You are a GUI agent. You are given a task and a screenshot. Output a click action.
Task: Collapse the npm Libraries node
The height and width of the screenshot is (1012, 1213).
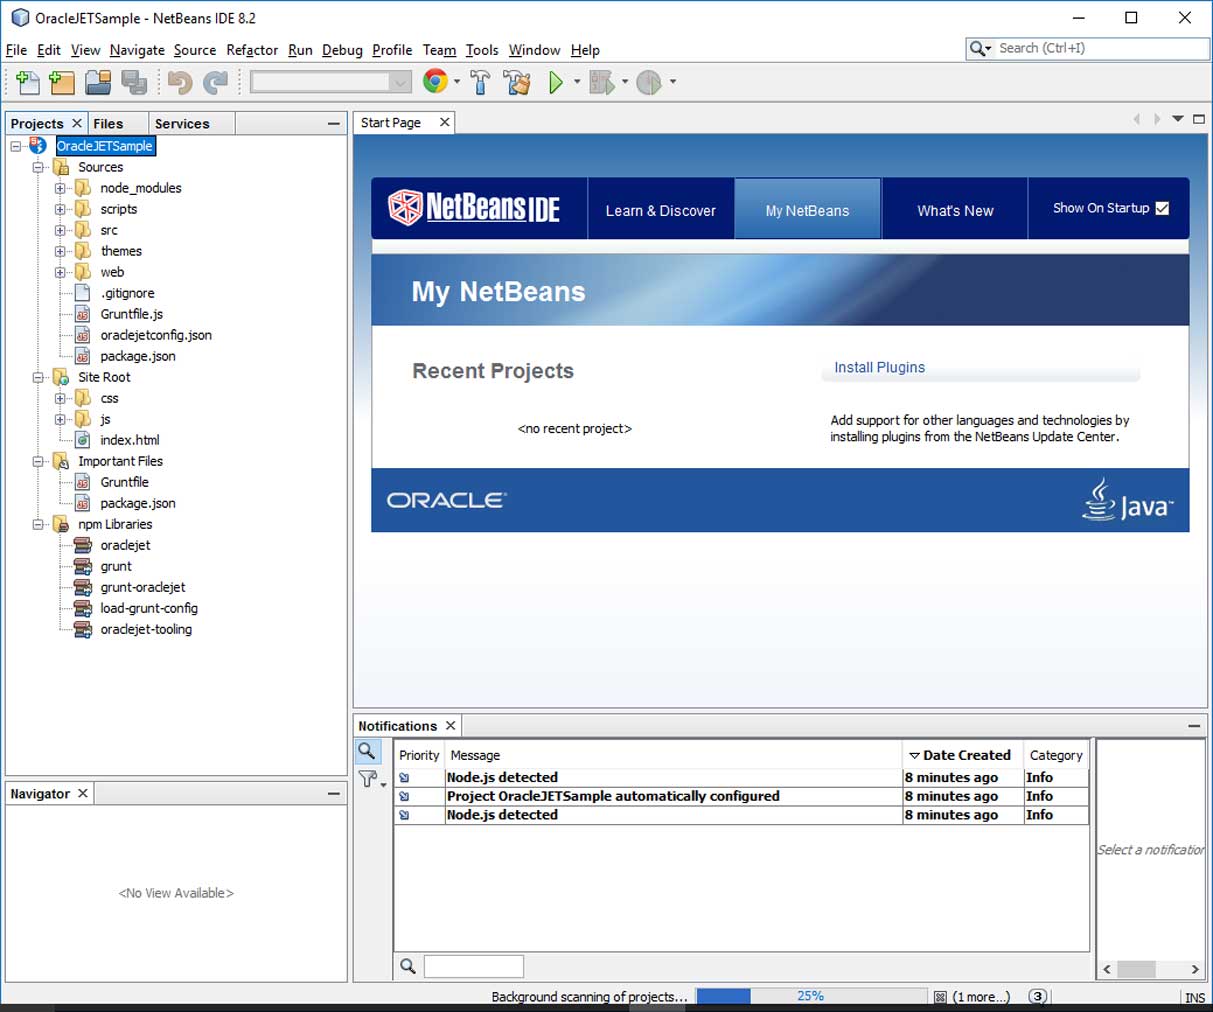tap(38, 524)
